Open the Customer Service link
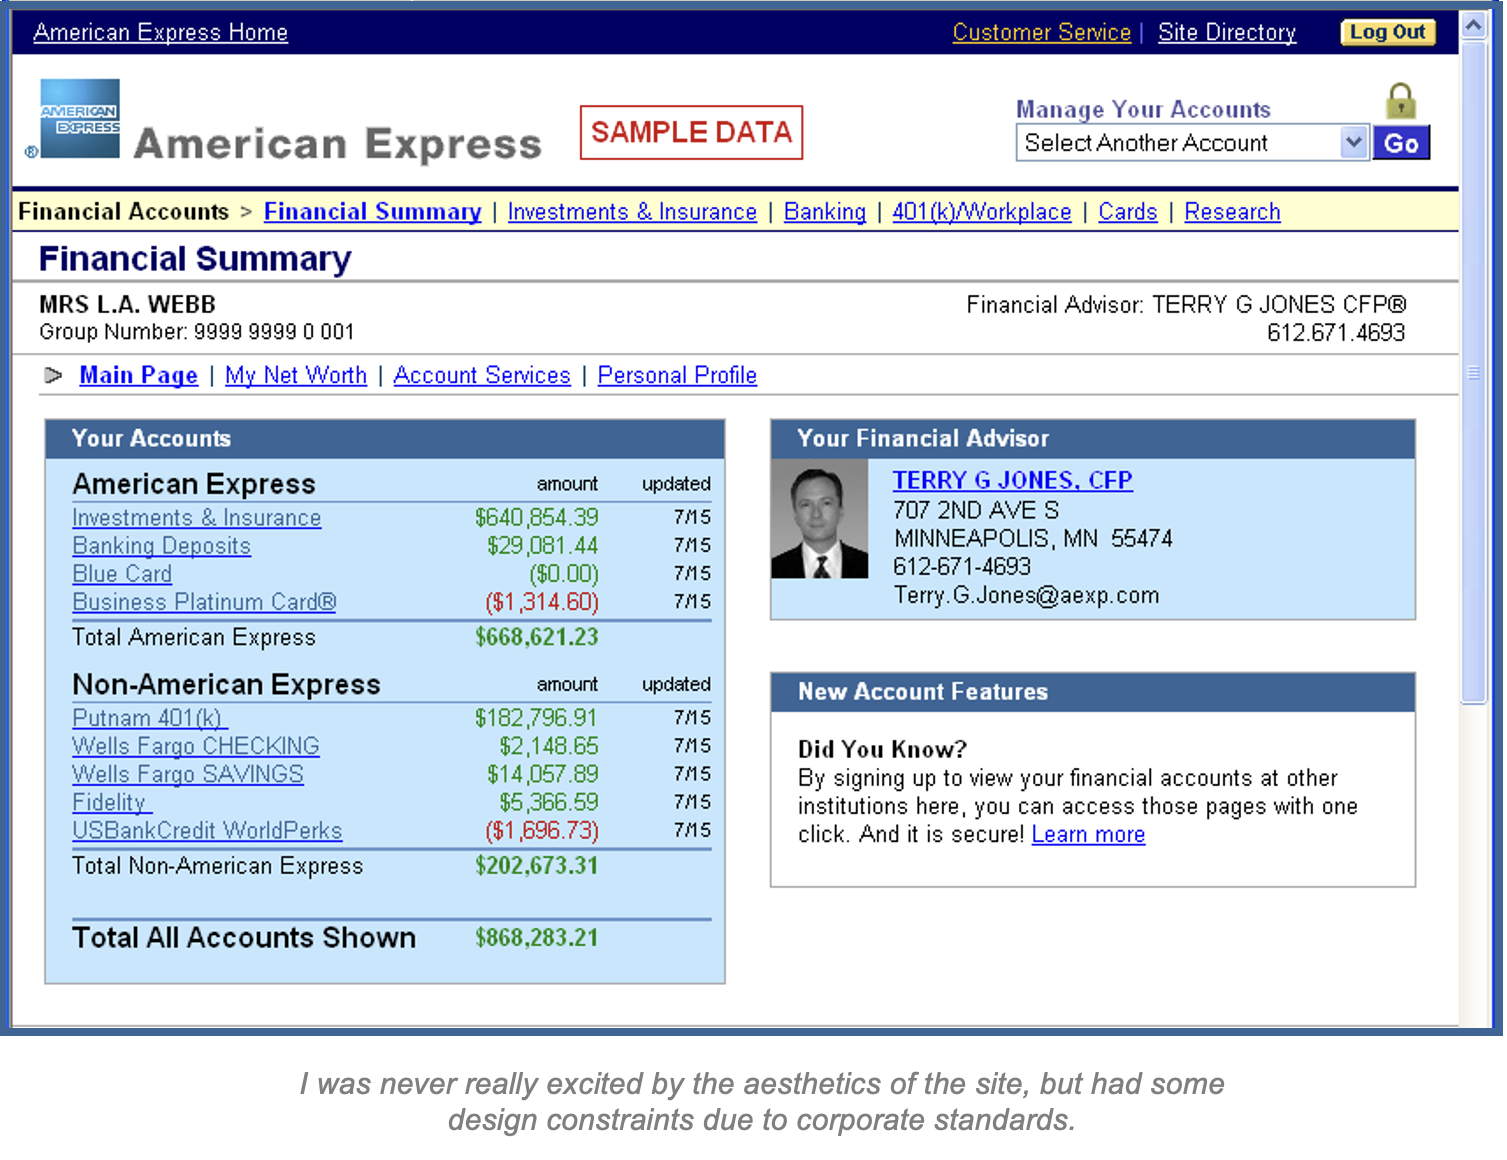Image resolution: width=1507 pixels, height=1160 pixels. click(x=1041, y=33)
